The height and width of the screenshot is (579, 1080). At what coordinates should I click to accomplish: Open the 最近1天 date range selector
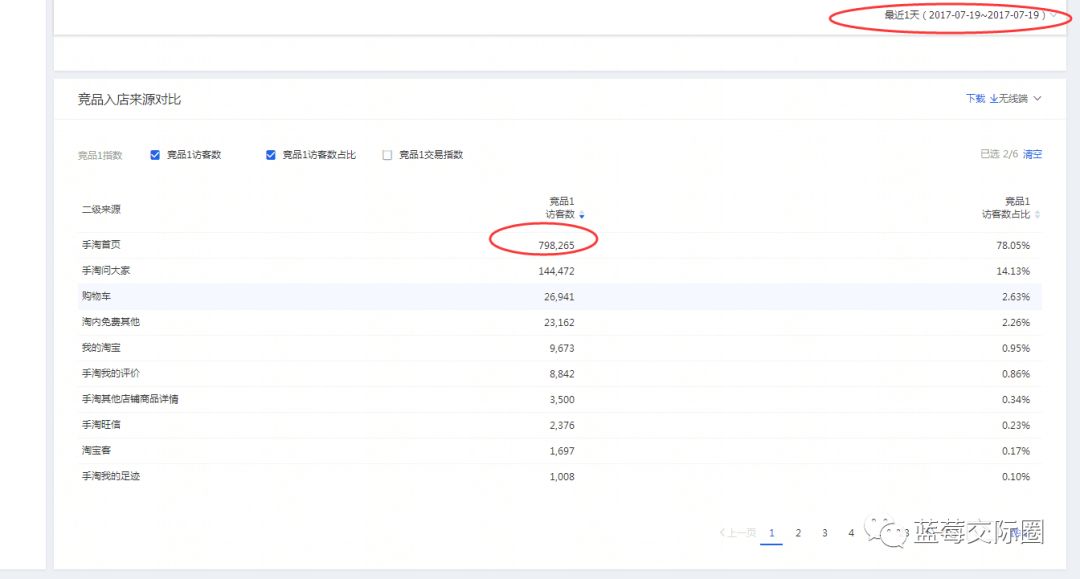click(x=964, y=16)
